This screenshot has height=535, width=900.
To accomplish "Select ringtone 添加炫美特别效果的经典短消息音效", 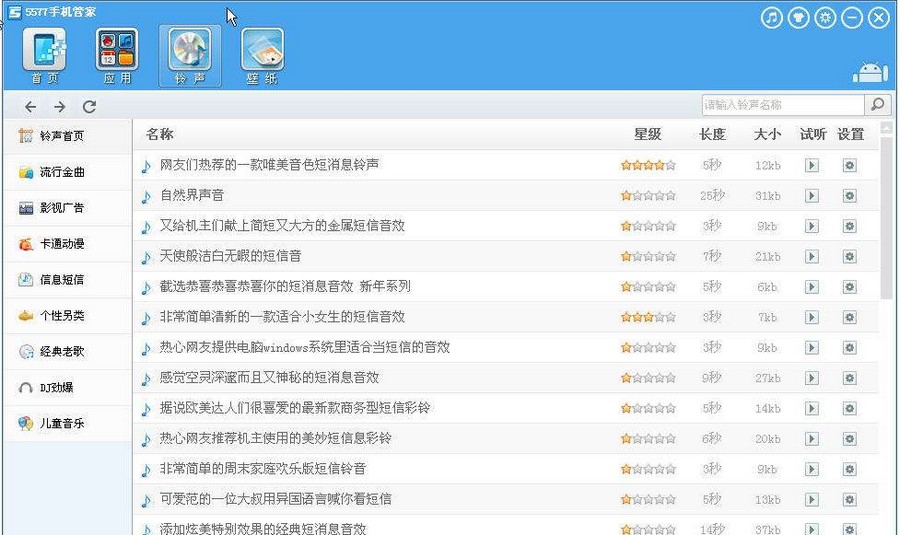I will point(263,528).
